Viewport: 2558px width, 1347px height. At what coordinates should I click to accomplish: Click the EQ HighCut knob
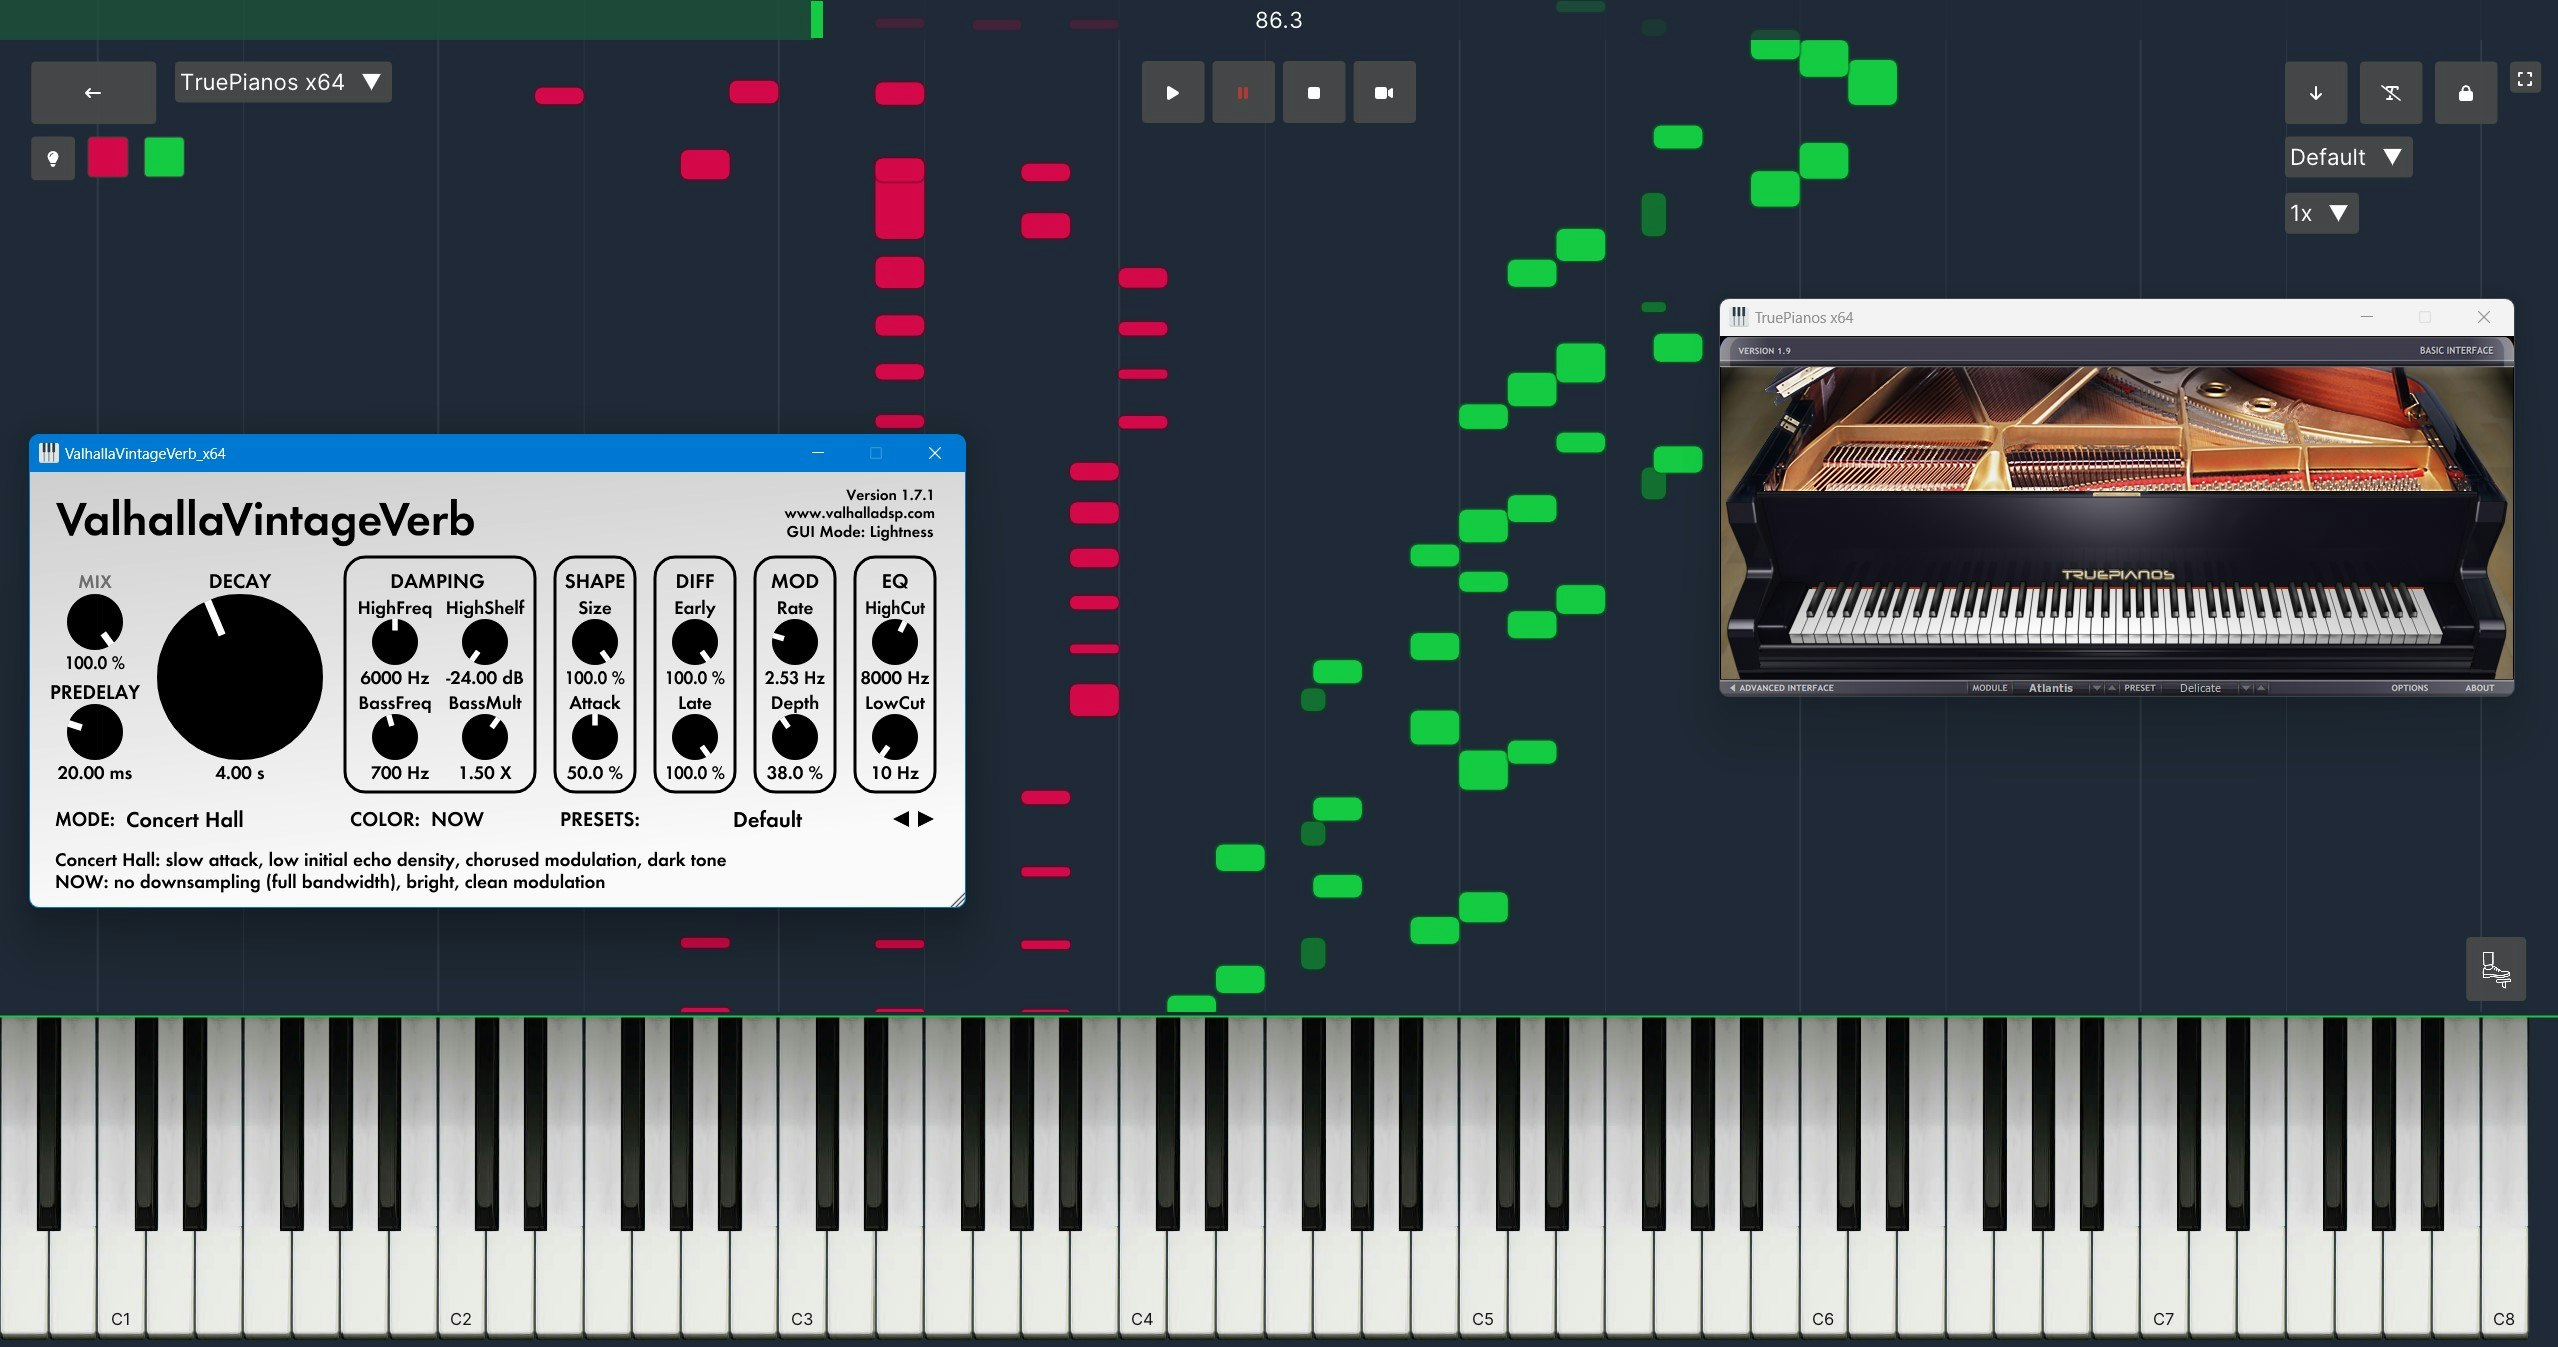(895, 642)
